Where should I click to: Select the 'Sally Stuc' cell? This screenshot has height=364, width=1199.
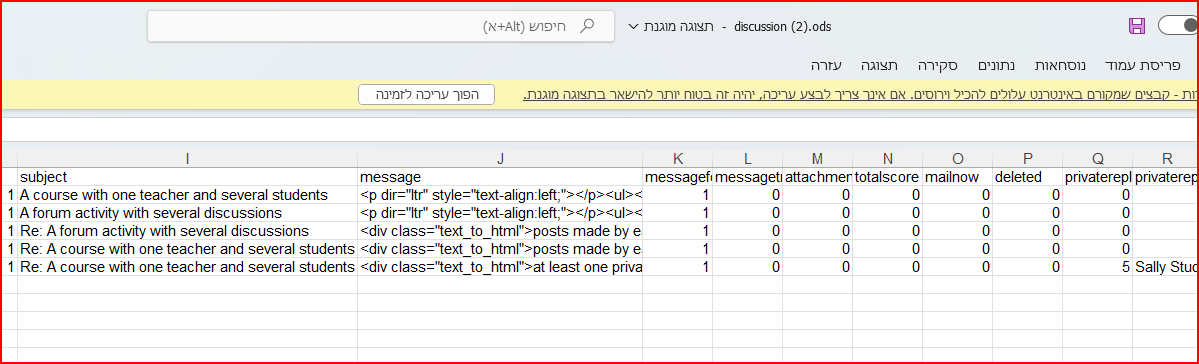1166,267
